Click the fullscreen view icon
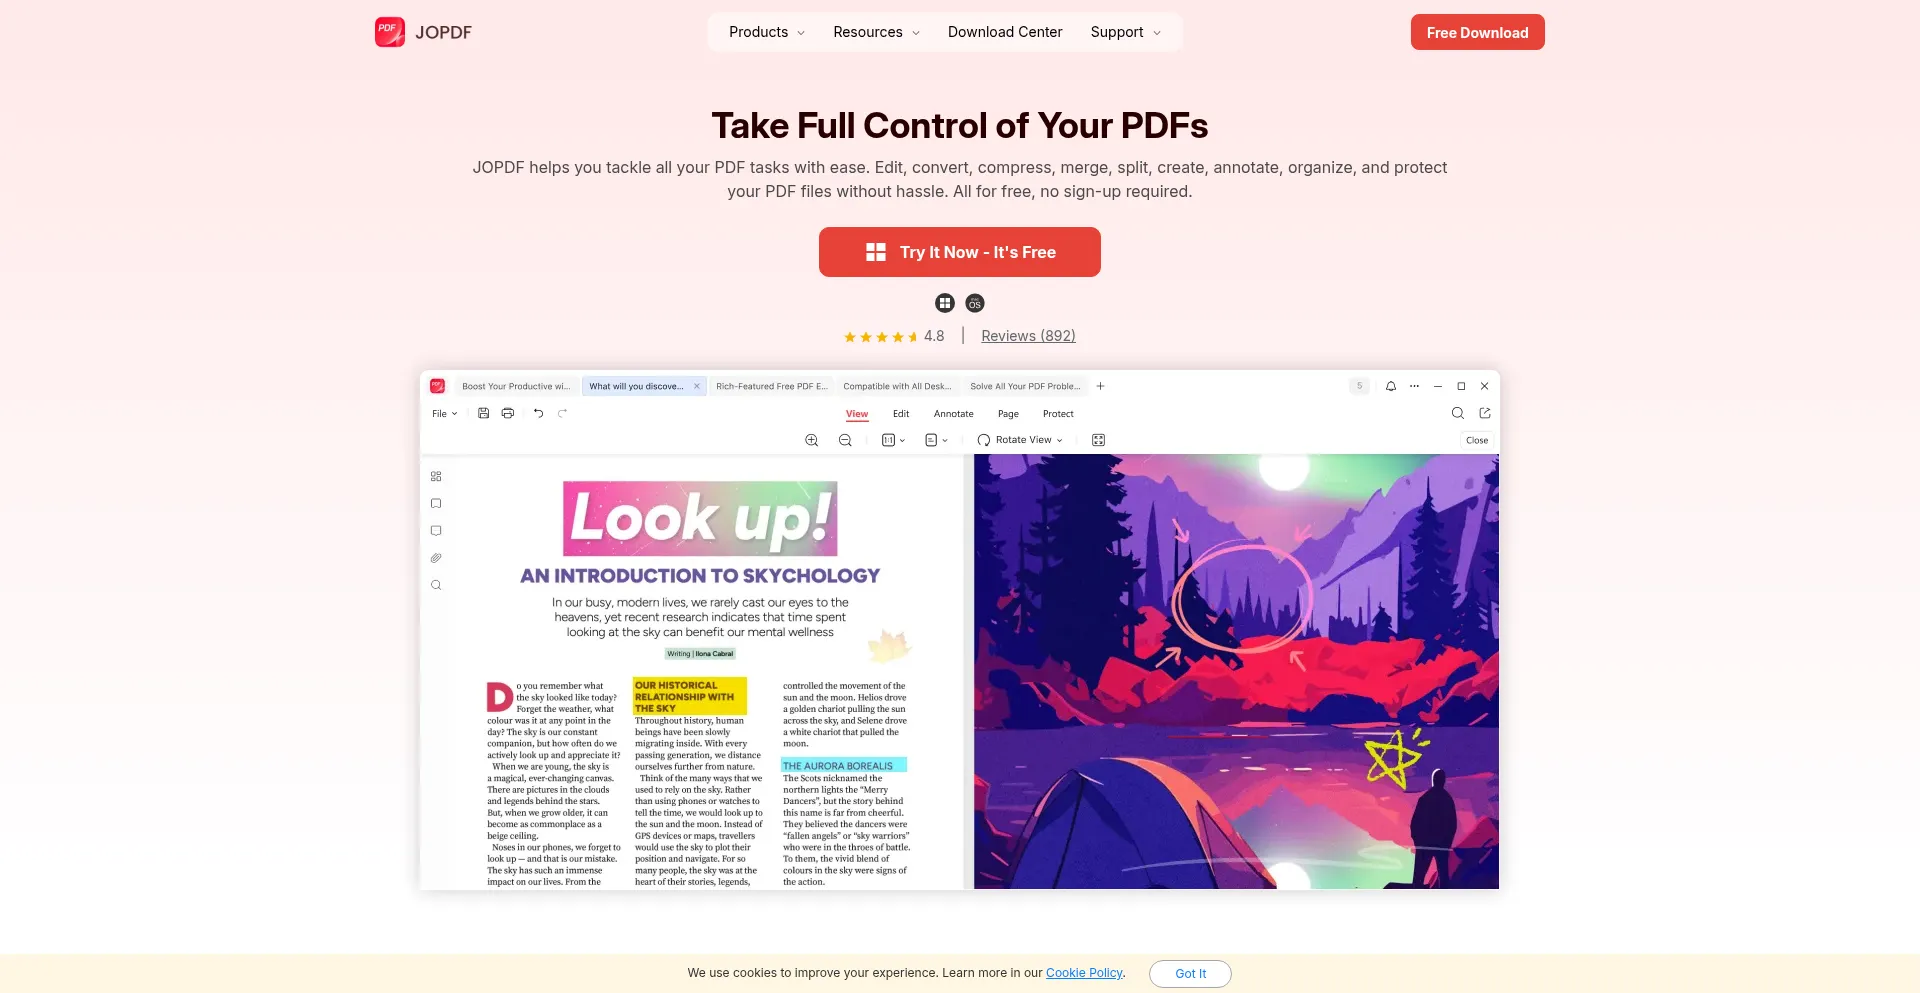 point(1098,440)
